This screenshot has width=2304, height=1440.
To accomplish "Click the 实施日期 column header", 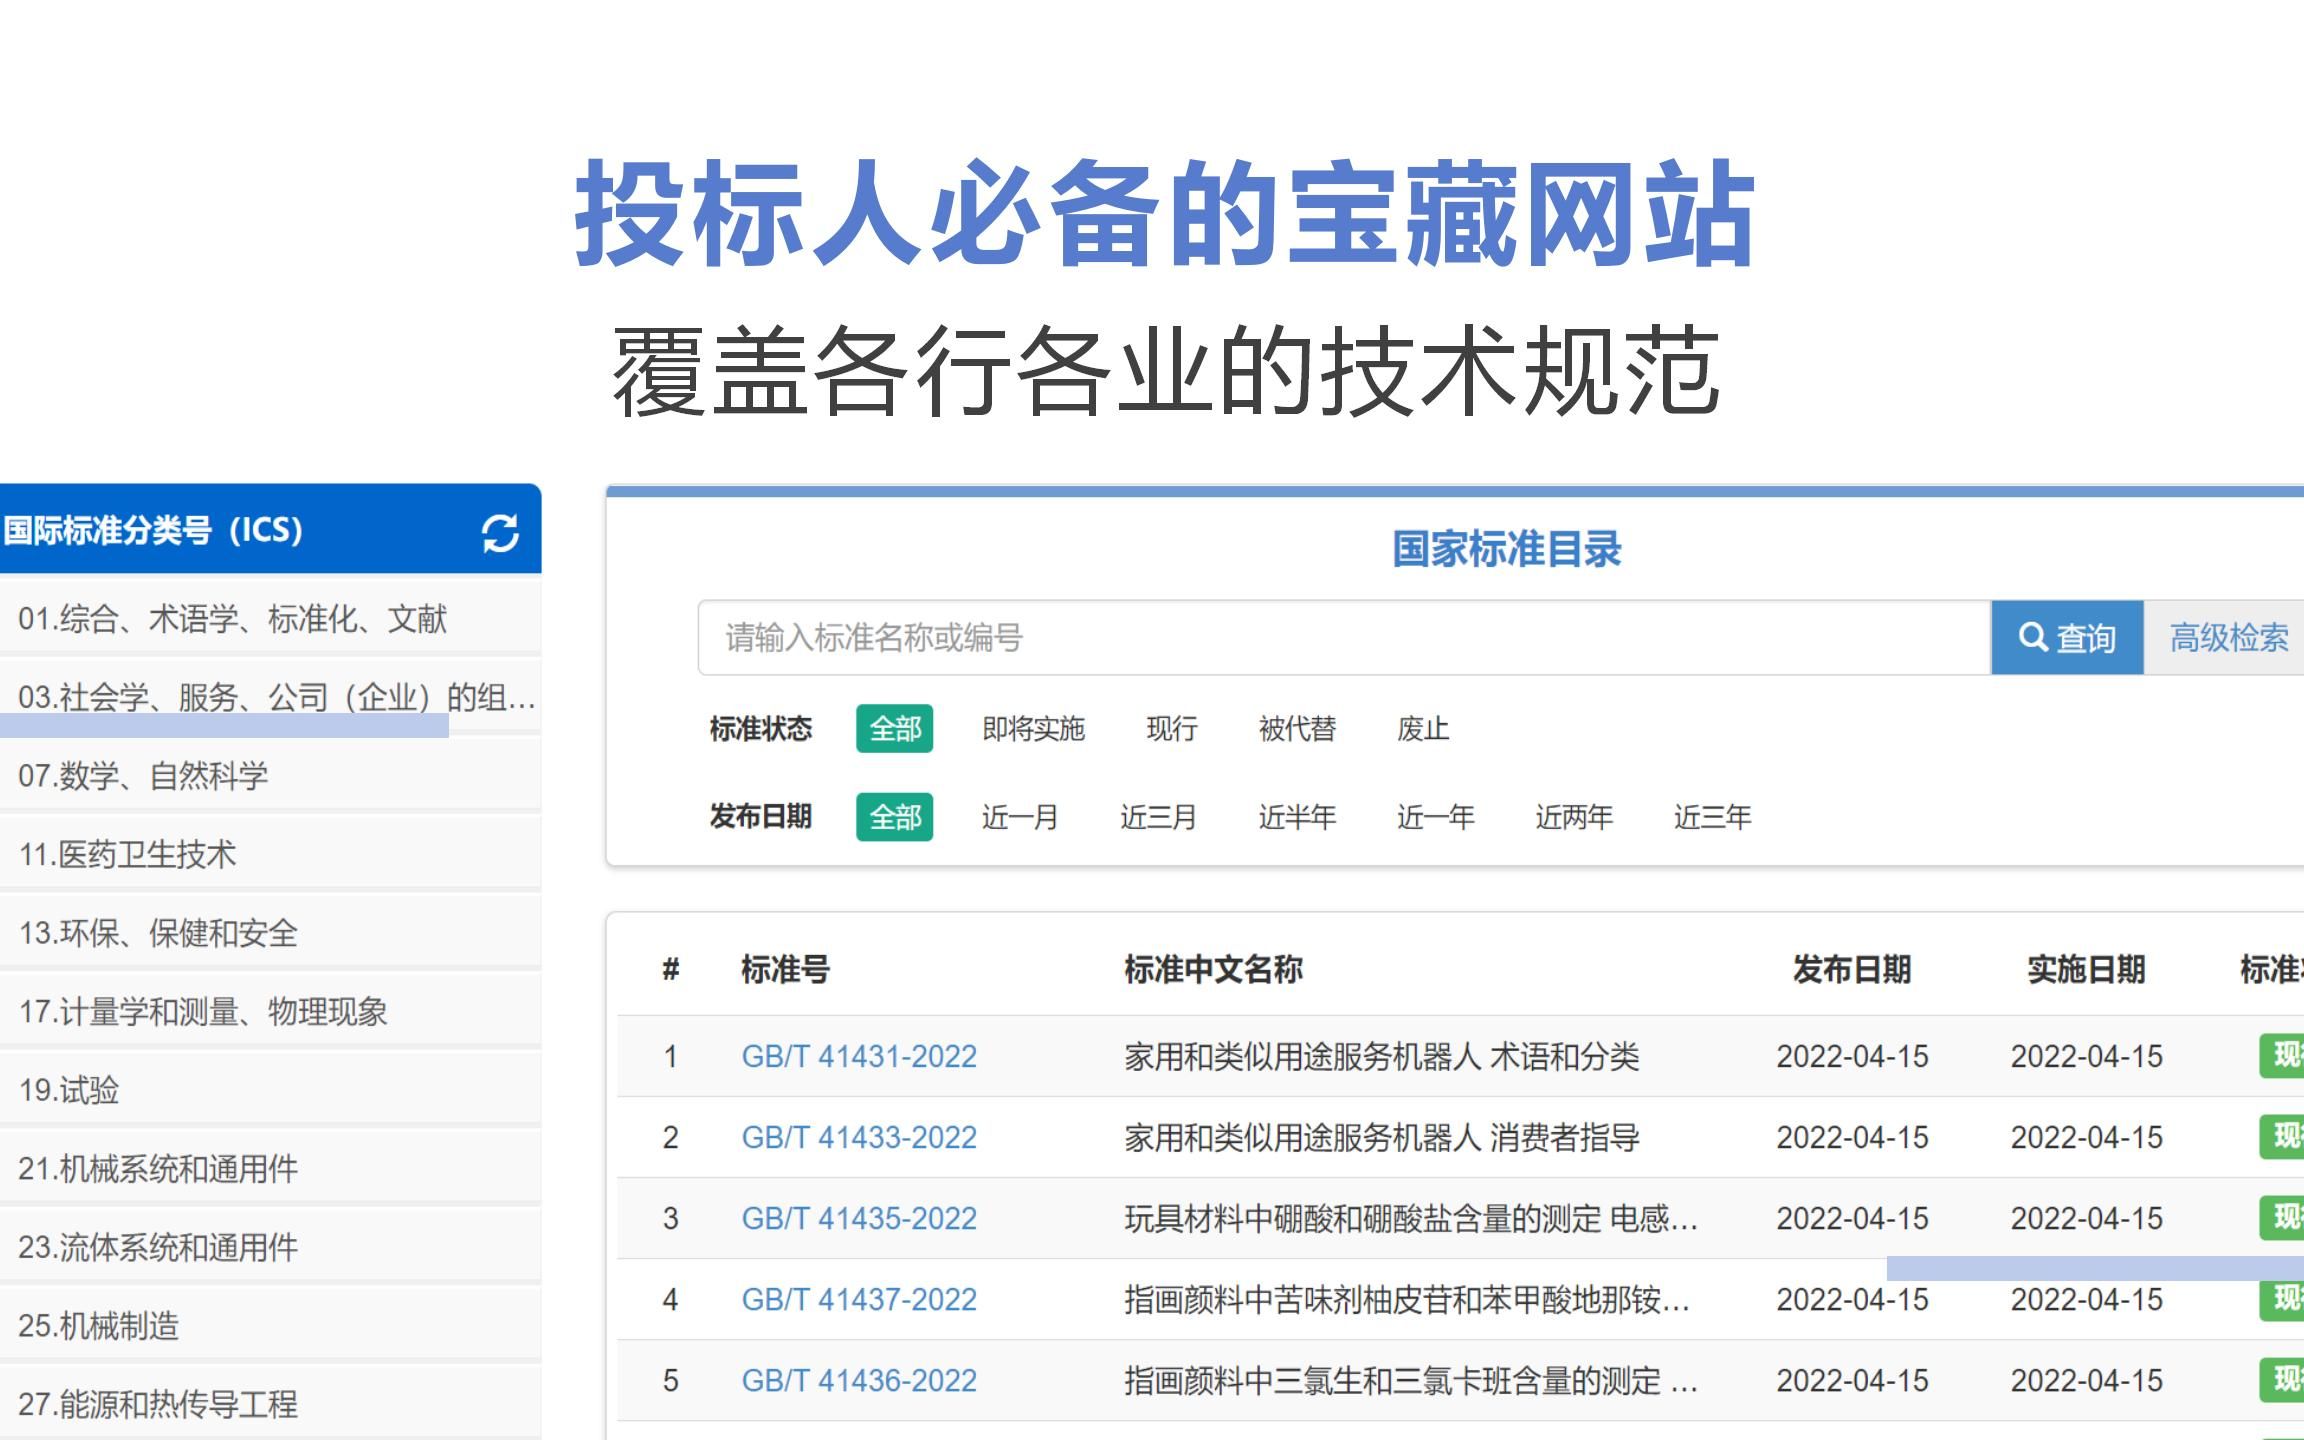I will point(2086,969).
